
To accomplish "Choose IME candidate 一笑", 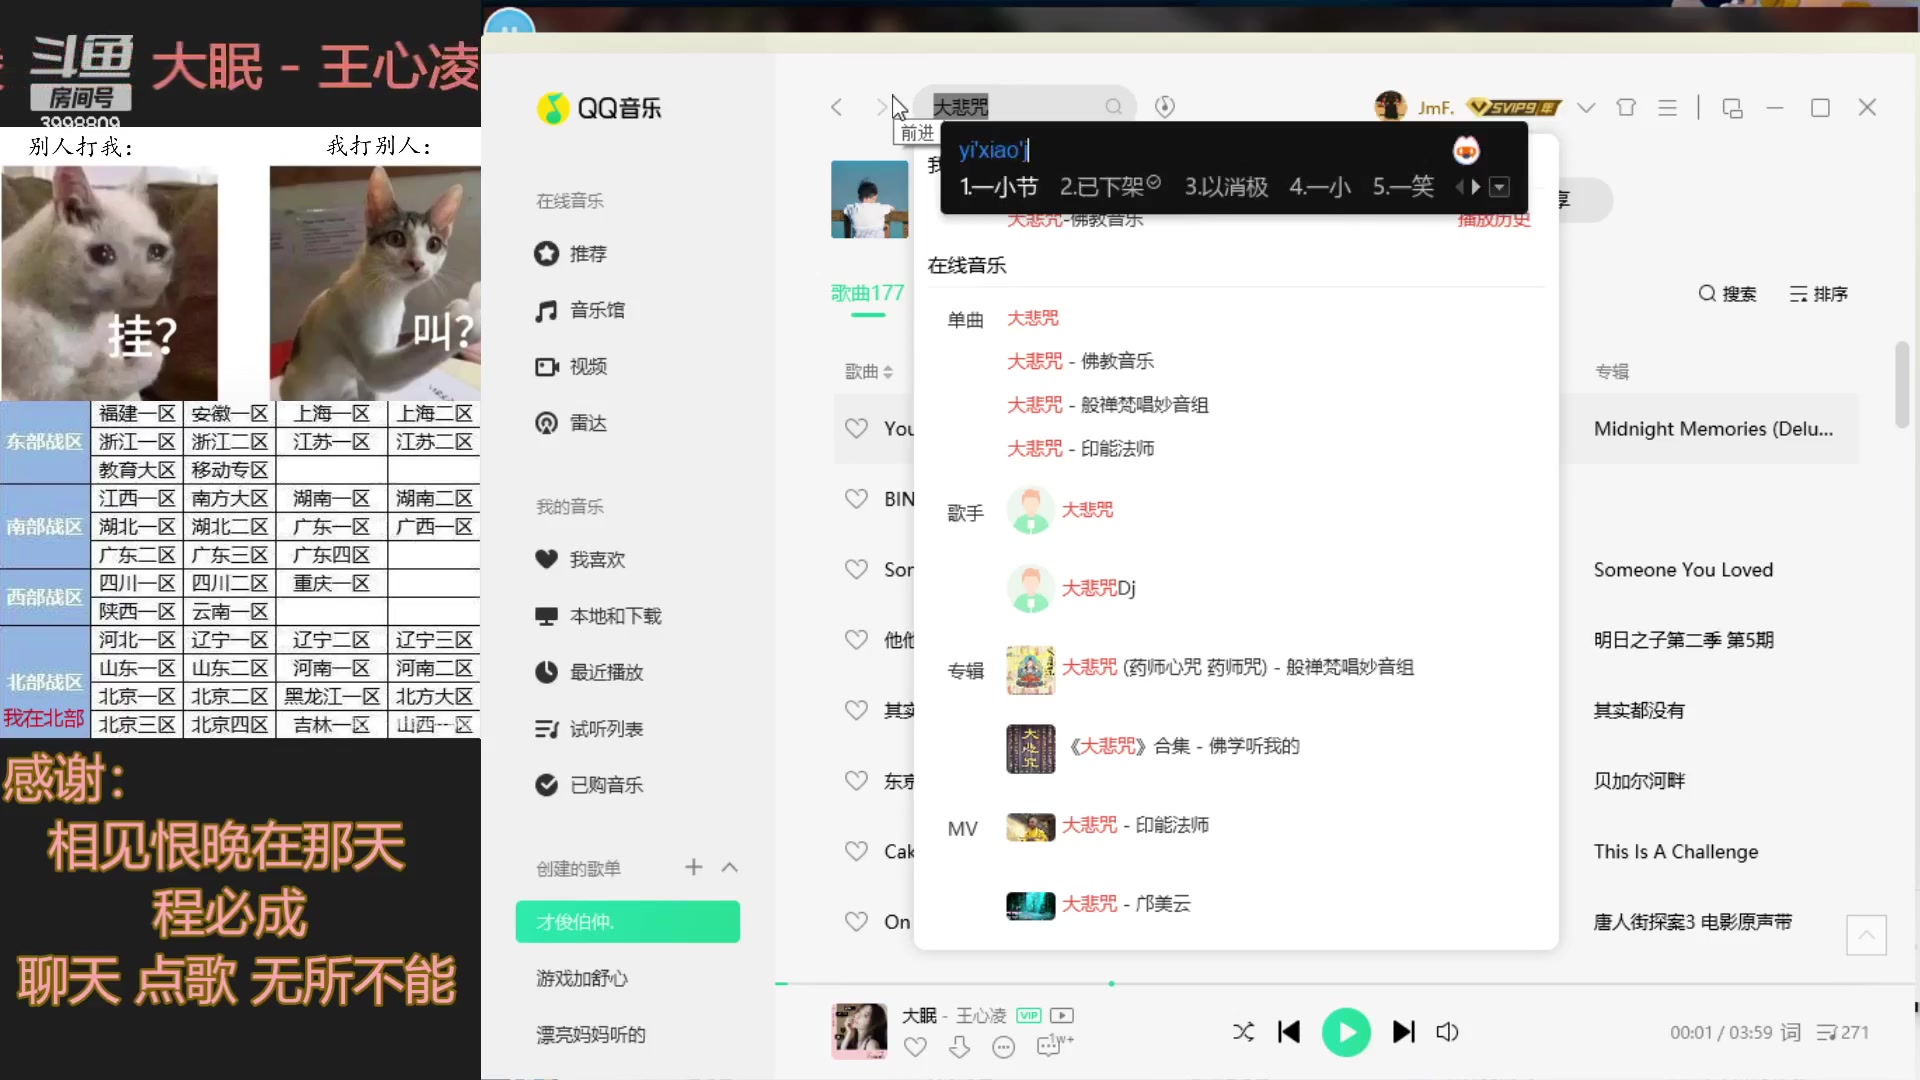I will (1403, 187).
